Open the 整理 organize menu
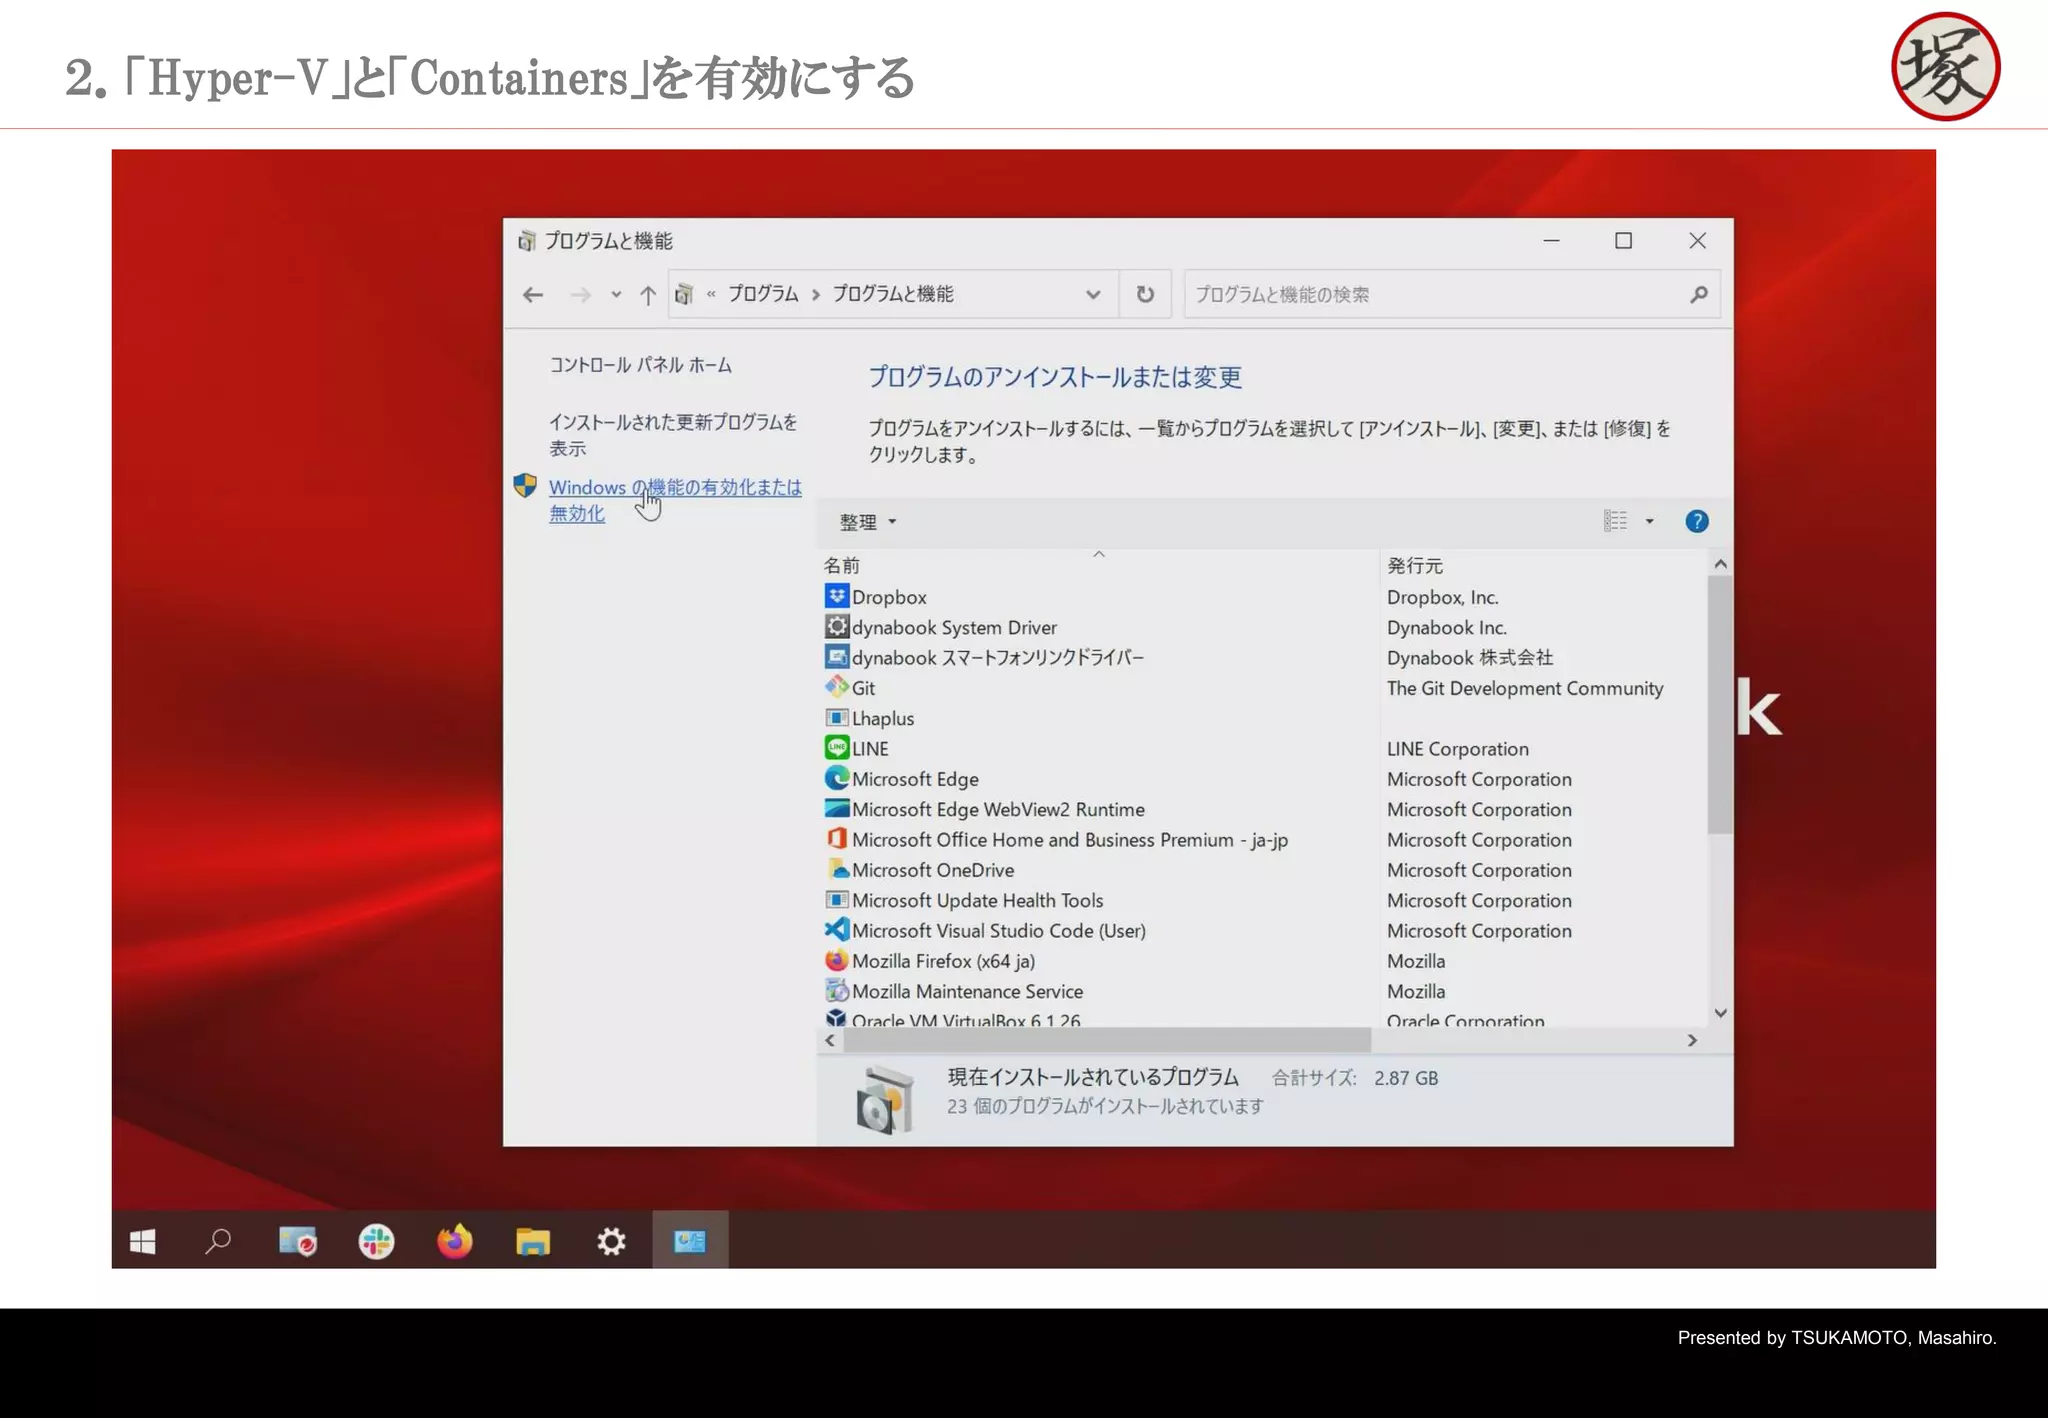This screenshot has width=2048, height=1418. pos(867,522)
